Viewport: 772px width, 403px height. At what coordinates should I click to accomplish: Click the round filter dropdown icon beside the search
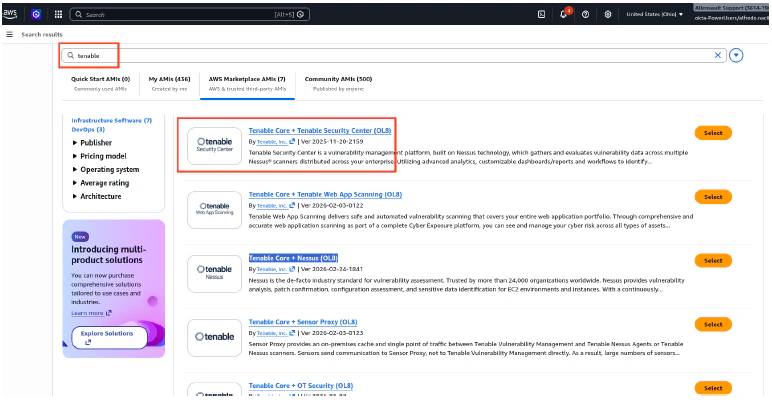(736, 55)
